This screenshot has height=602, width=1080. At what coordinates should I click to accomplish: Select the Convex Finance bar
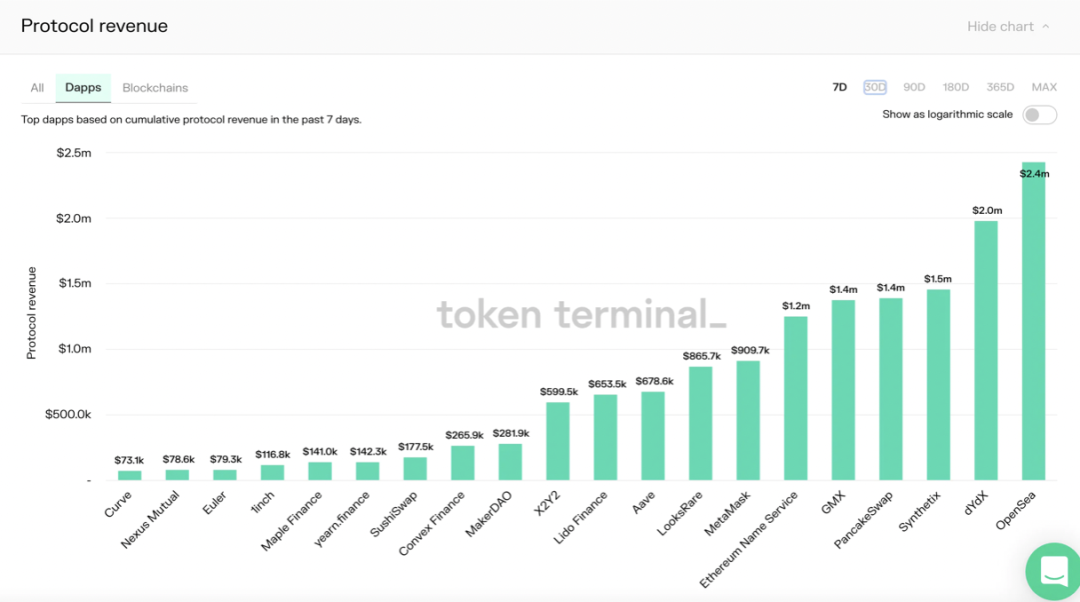463,463
